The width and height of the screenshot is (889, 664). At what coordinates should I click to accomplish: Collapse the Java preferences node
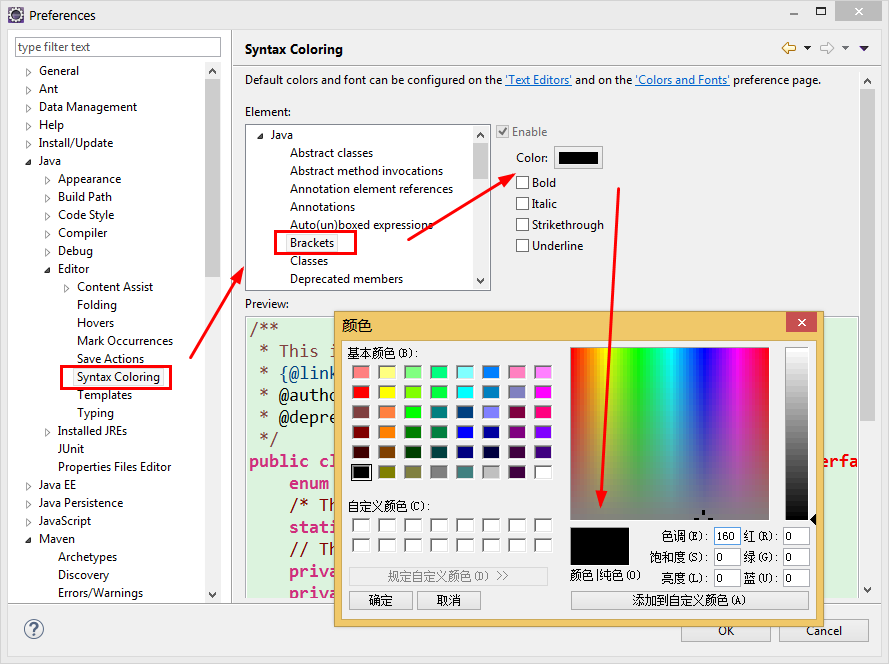pos(28,162)
